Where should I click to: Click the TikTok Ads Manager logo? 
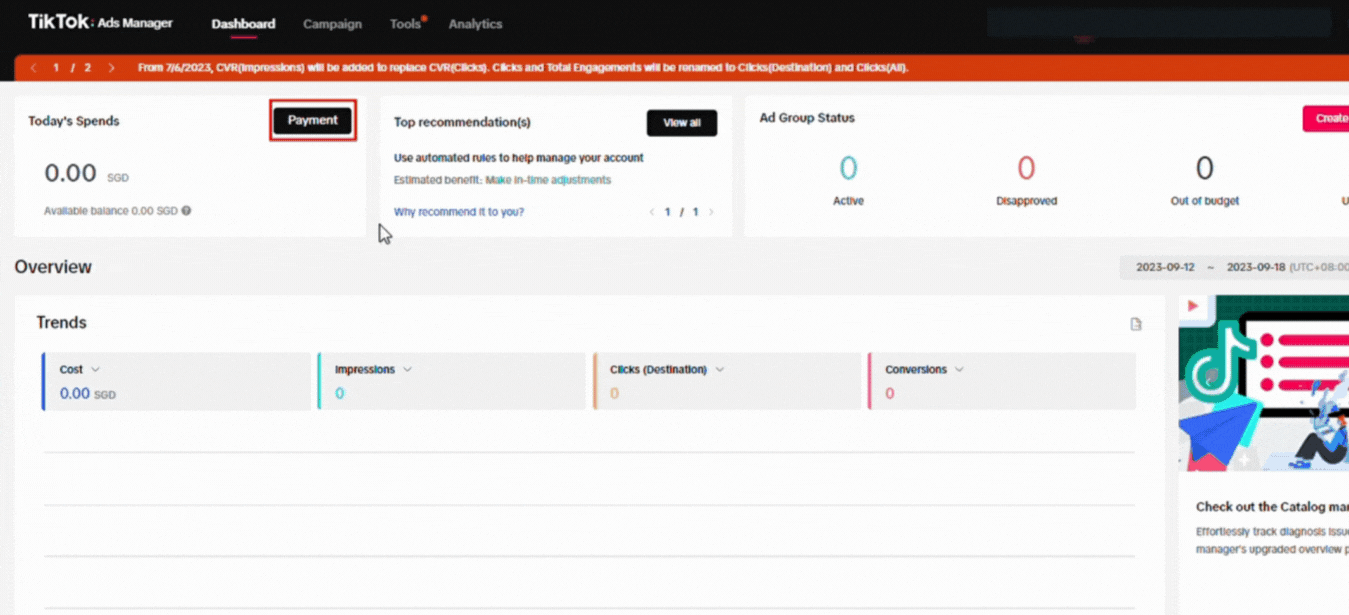click(100, 22)
